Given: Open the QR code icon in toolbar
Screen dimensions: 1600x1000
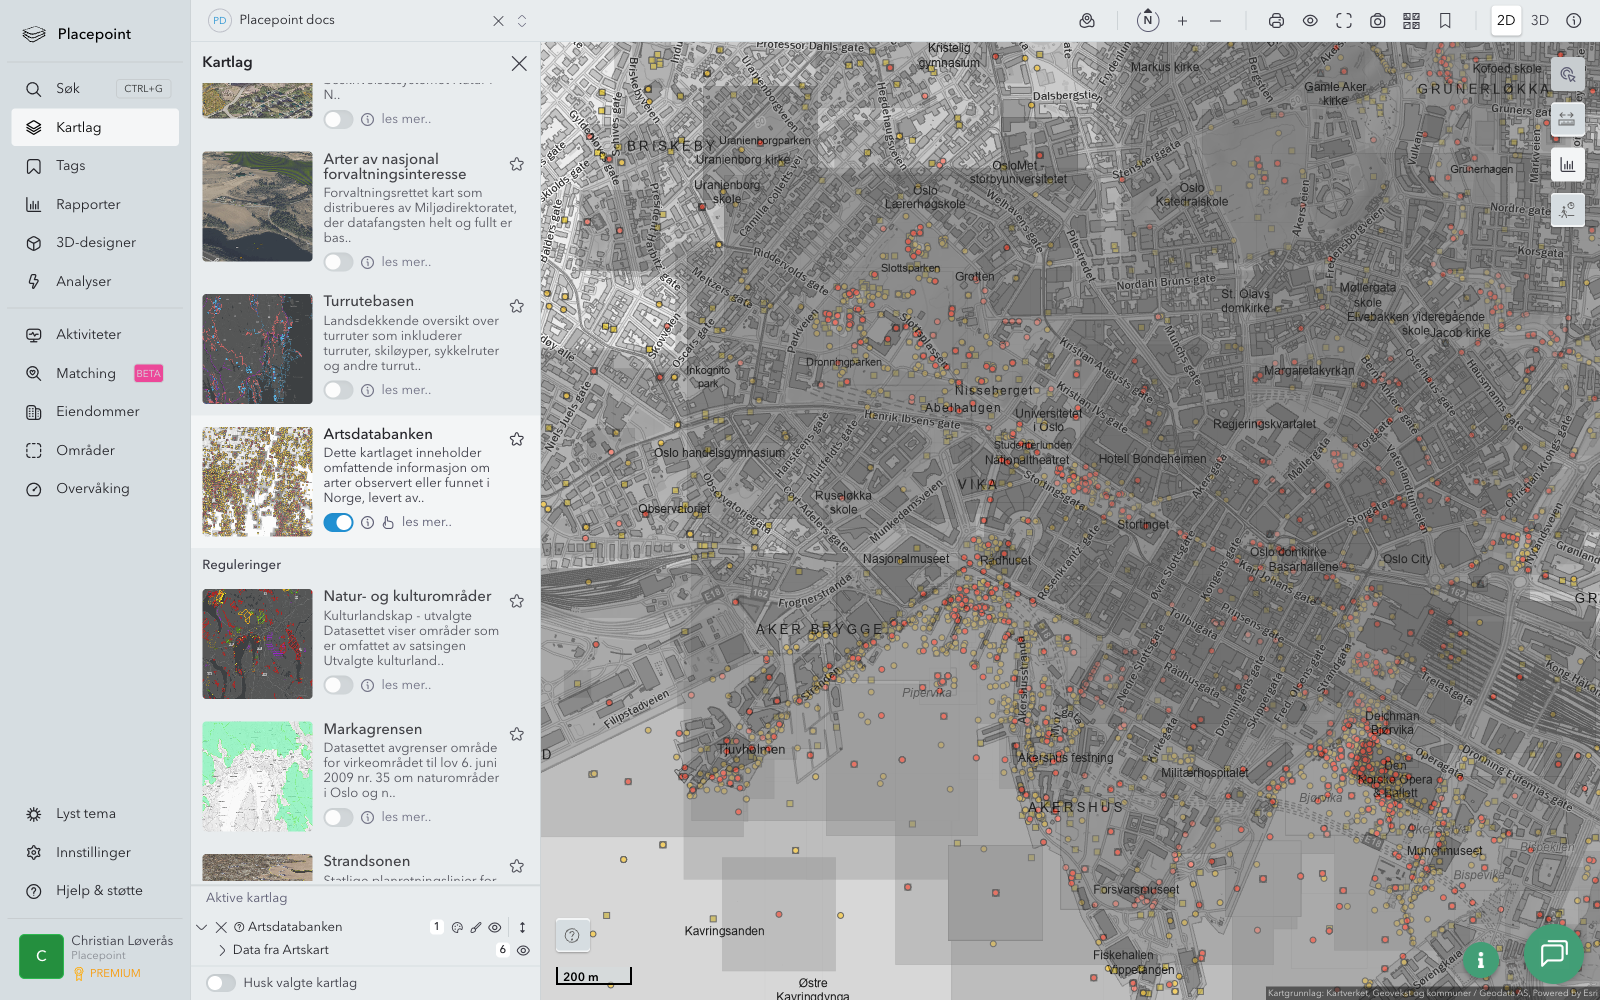Looking at the screenshot, I should [x=1411, y=21].
